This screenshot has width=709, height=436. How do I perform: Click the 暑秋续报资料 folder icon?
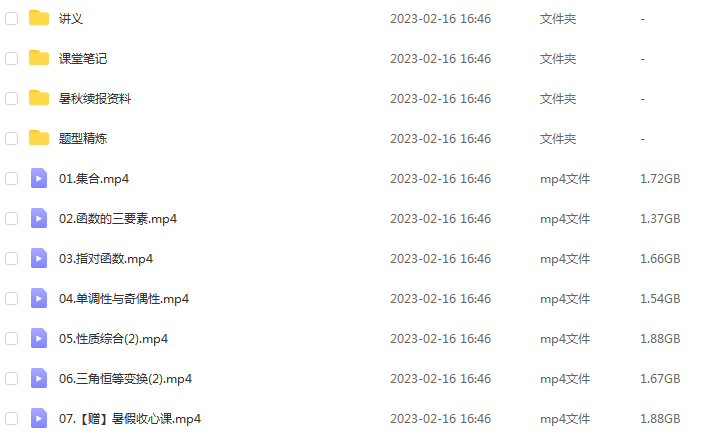[39, 98]
